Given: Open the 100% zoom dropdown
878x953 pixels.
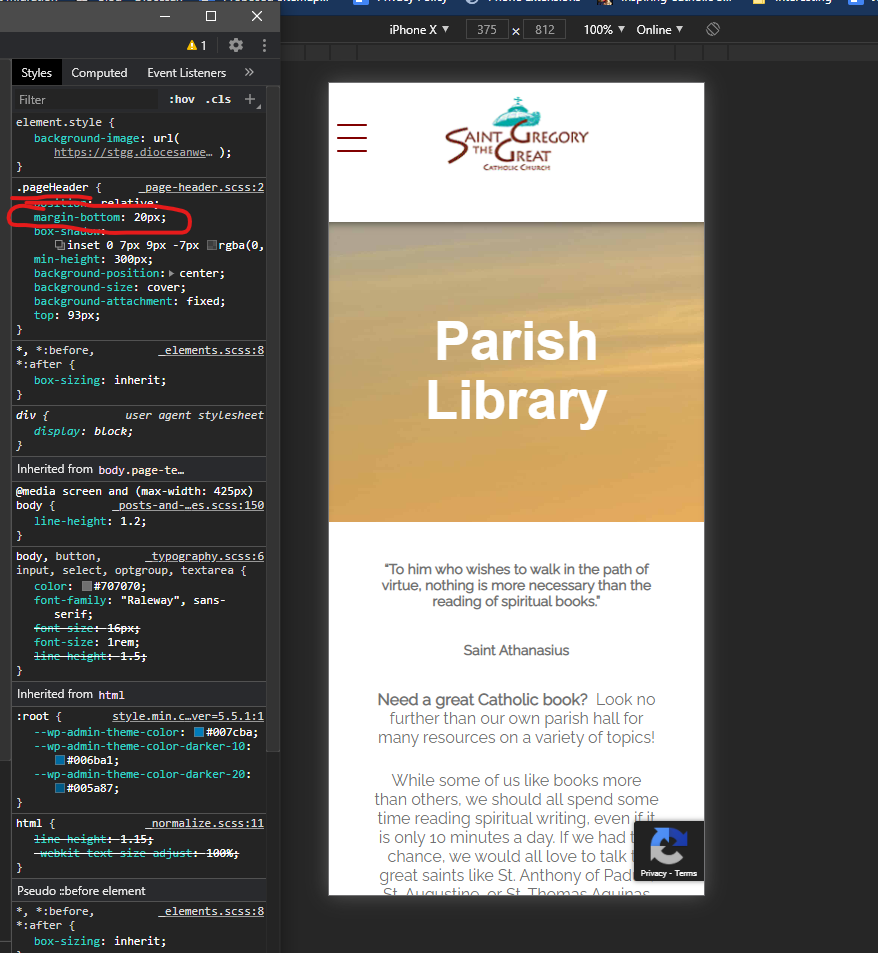Looking at the screenshot, I should 604,30.
